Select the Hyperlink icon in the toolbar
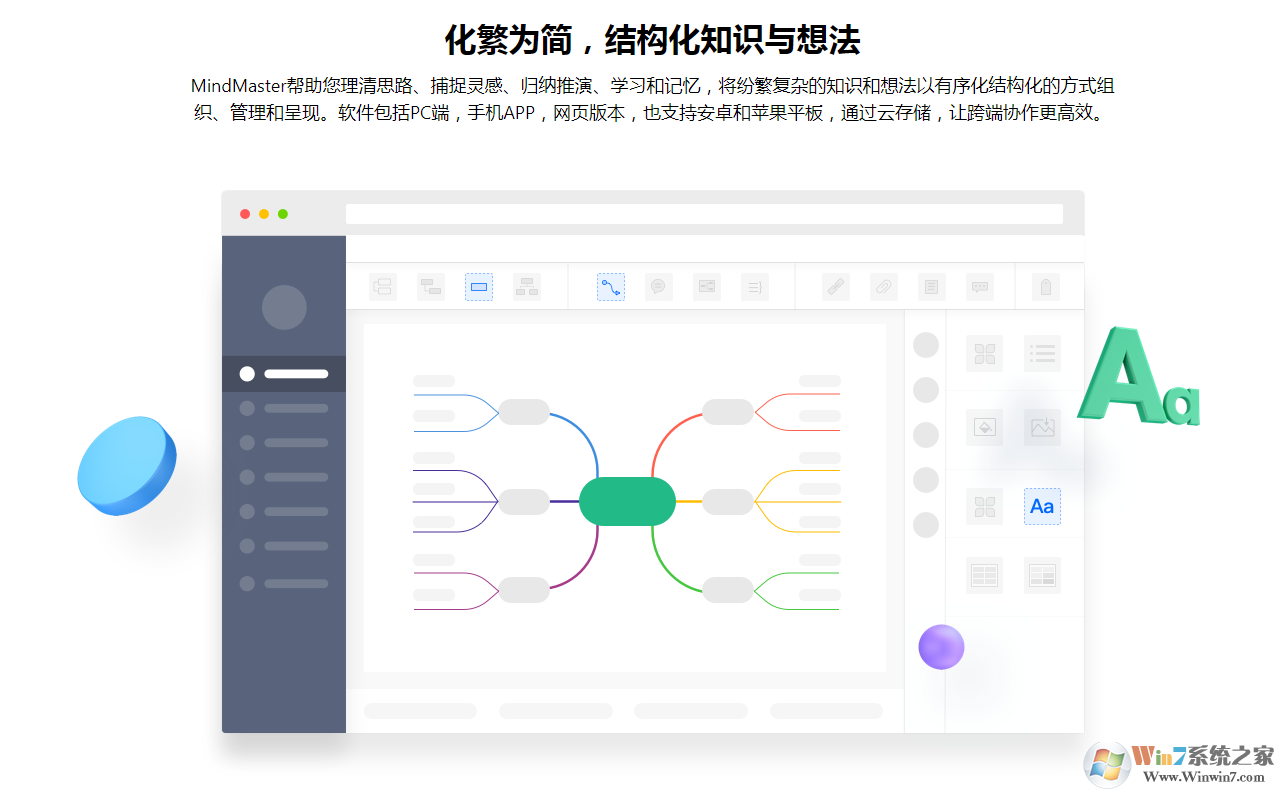This screenshot has width=1281, height=791. (x=835, y=287)
